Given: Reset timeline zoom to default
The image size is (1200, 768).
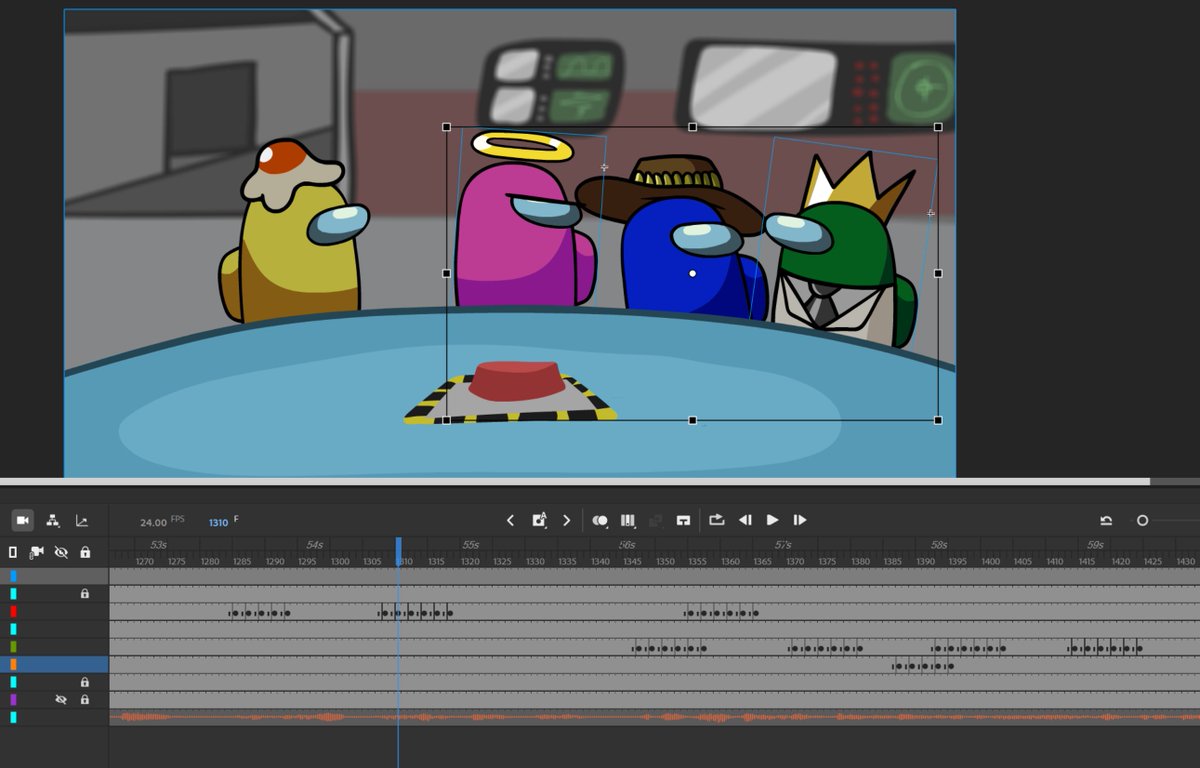Looking at the screenshot, I should [1106, 521].
